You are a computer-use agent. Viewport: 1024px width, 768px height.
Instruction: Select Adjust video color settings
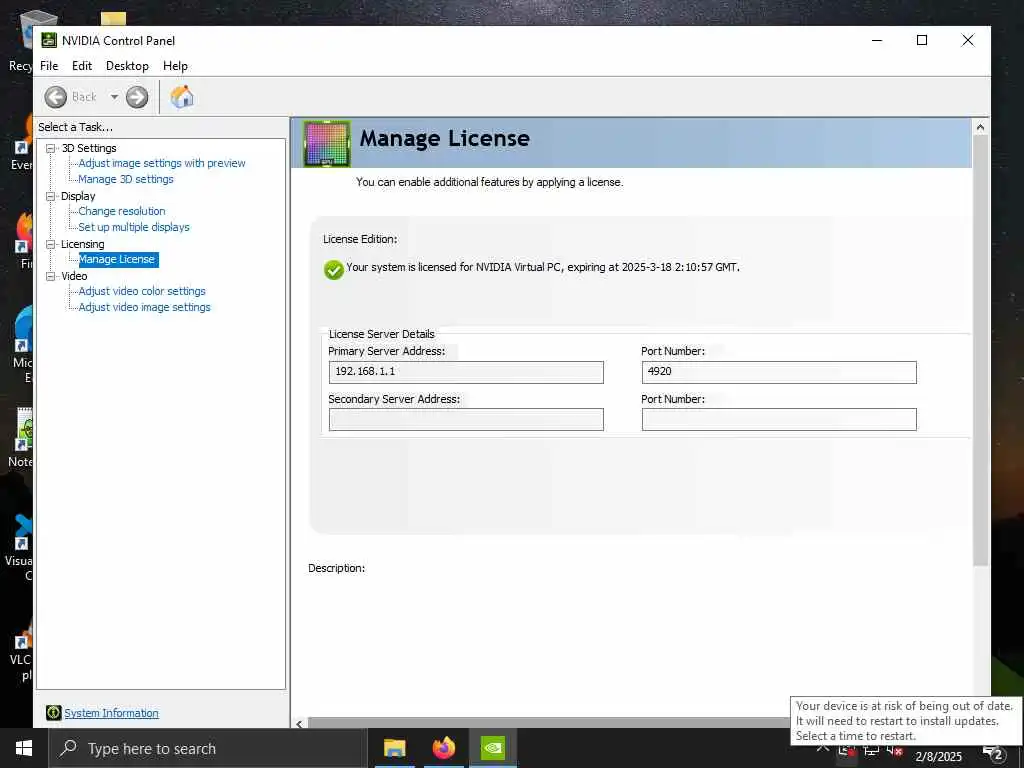pyautogui.click(x=142, y=291)
